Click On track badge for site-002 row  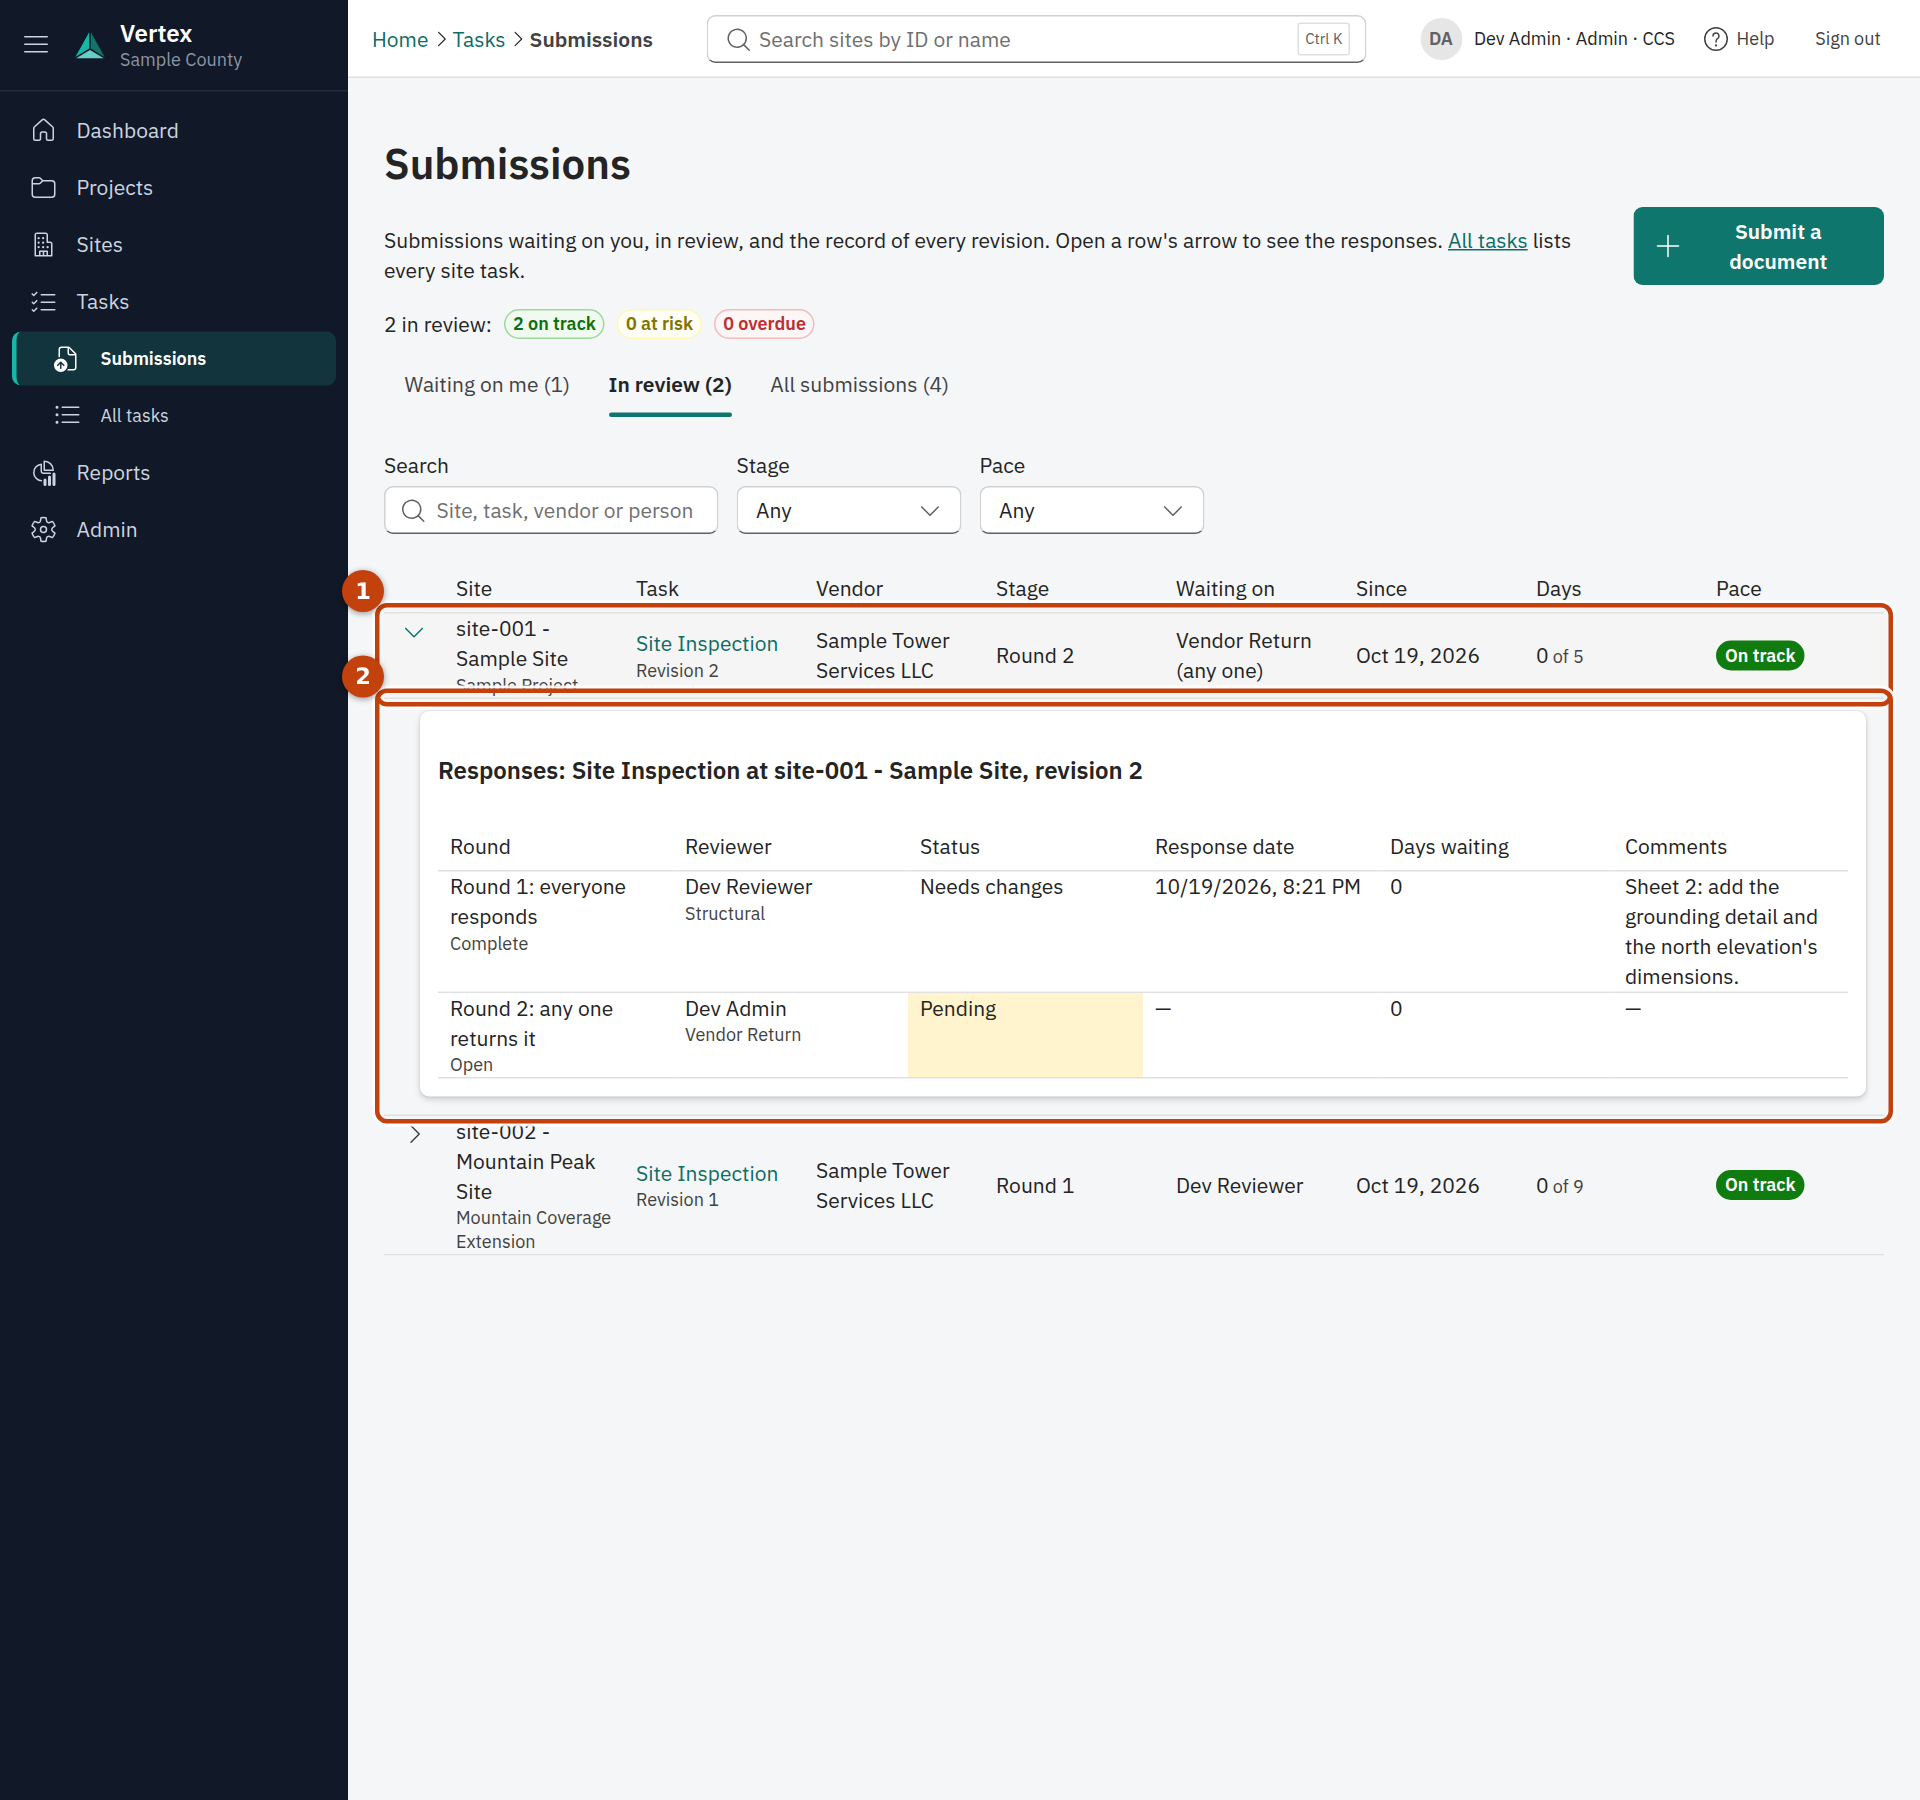coord(1760,1185)
